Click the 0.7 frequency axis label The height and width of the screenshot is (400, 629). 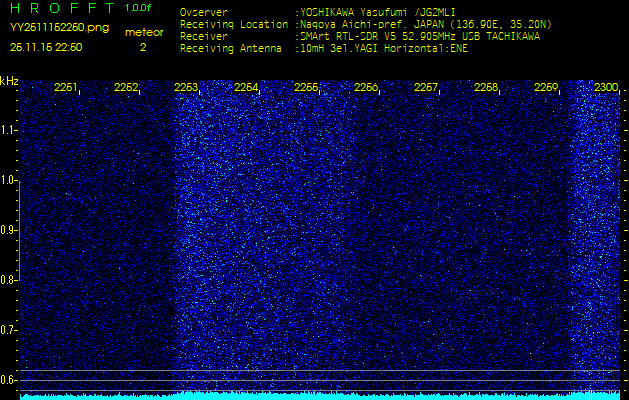pos(7,330)
